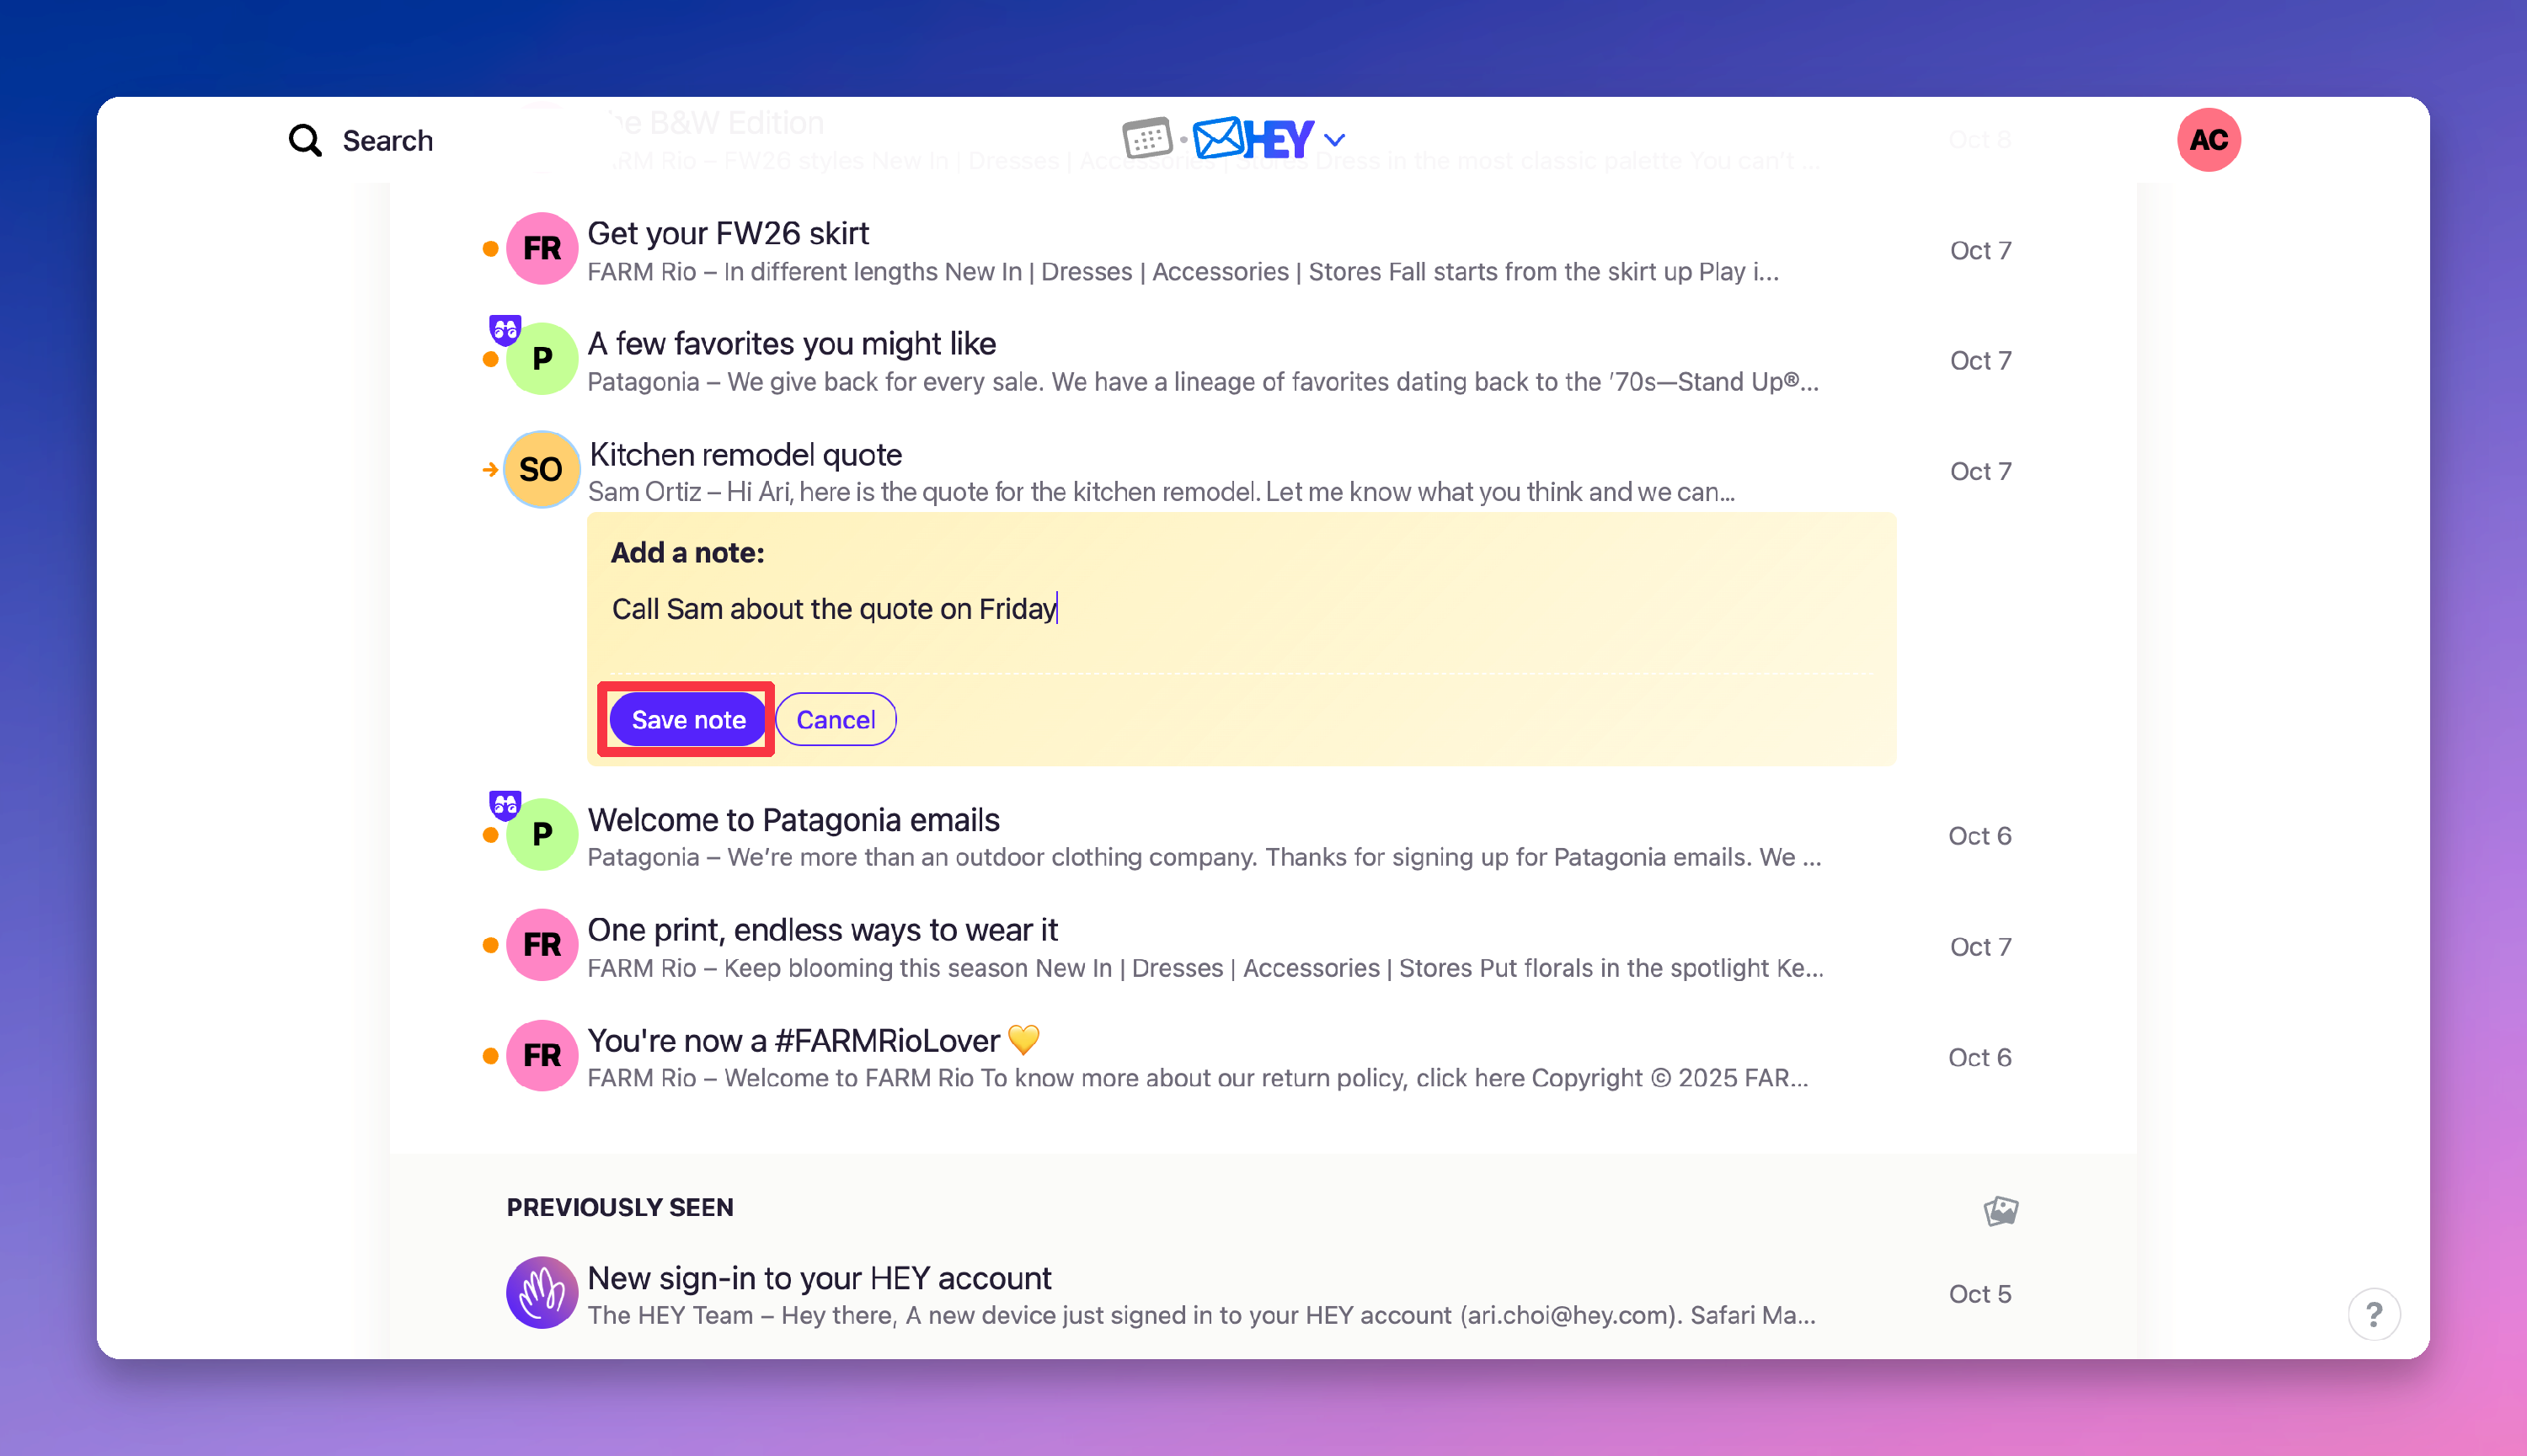Click into the note text field
This screenshot has height=1456, width=2527.
coord(1241,609)
